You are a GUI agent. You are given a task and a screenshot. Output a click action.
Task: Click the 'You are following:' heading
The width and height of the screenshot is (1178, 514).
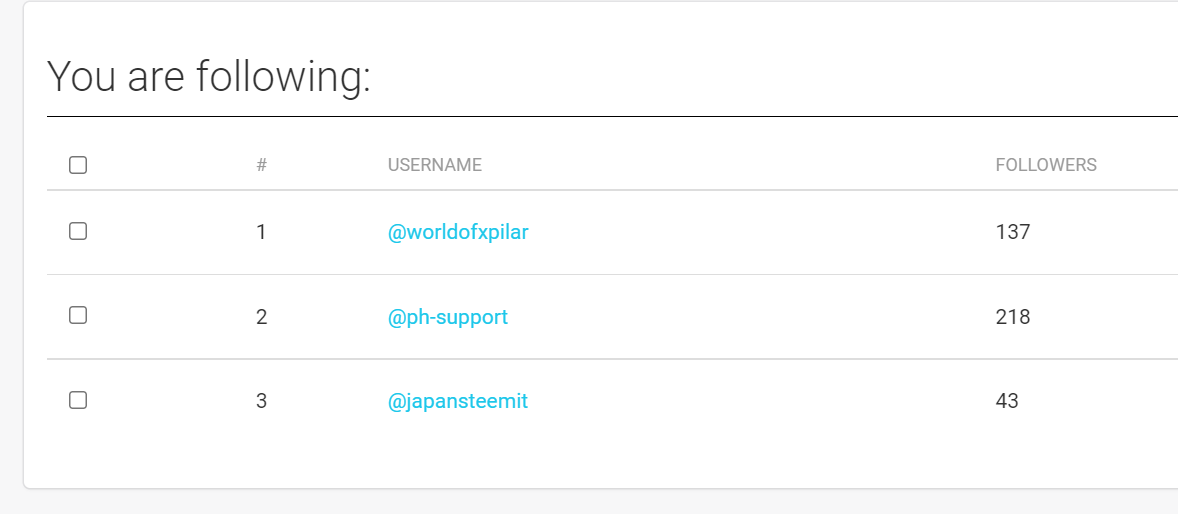point(209,76)
